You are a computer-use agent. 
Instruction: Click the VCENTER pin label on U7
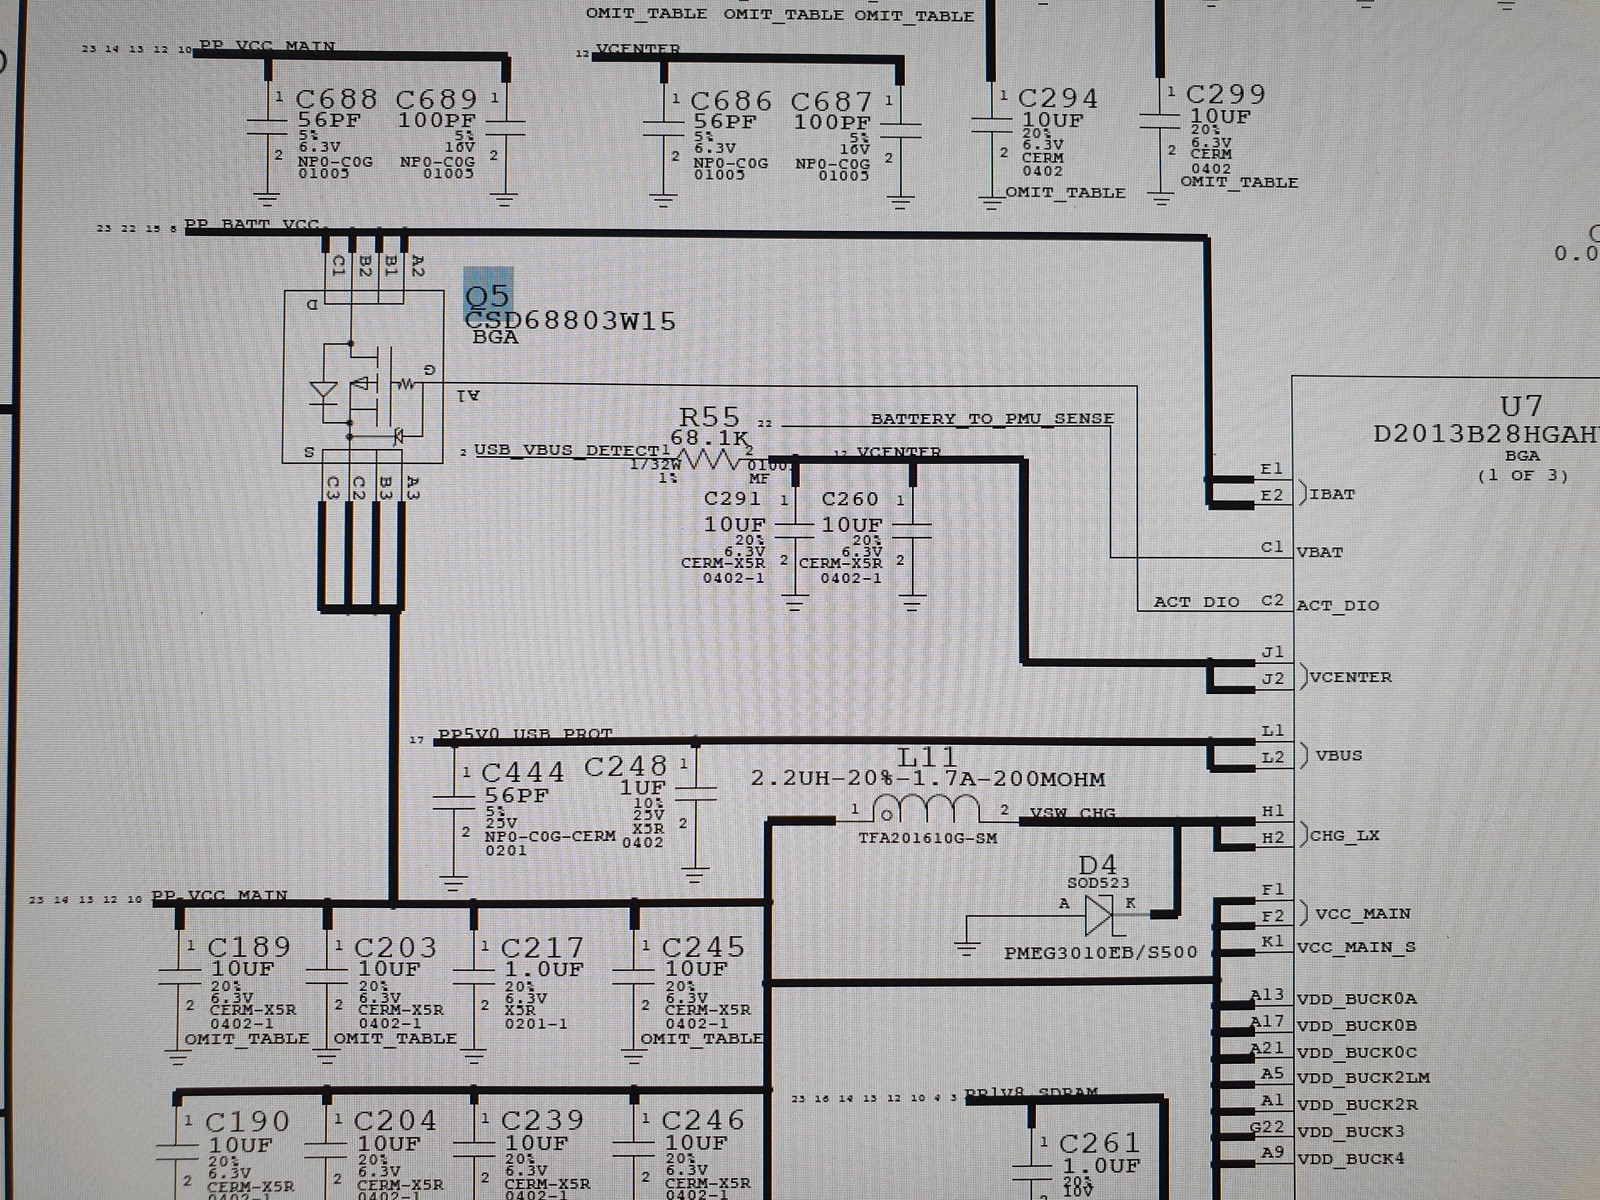pyautogui.click(x=1350, y=677)
